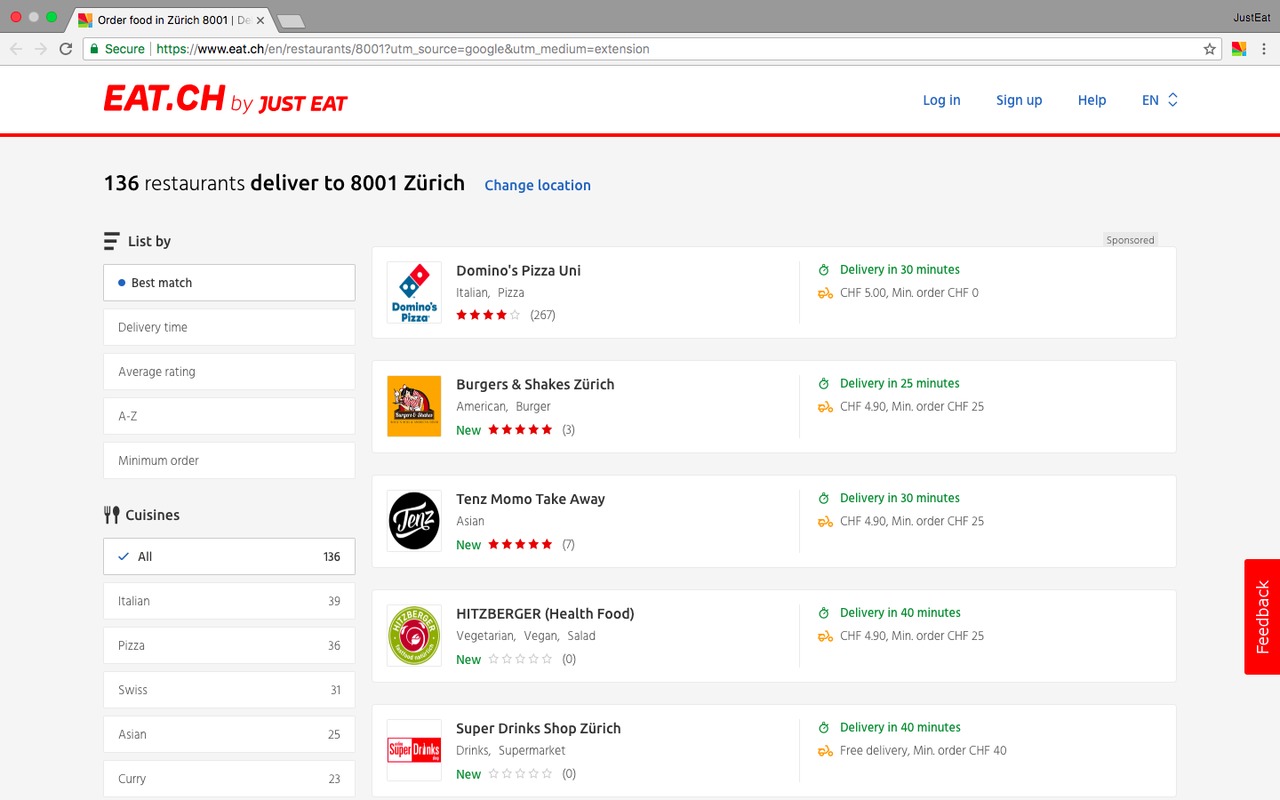This screenshot has height=800, width=1280.
Task: Click Burgers & Shakes five-star rating
Action: coord(520,430)
